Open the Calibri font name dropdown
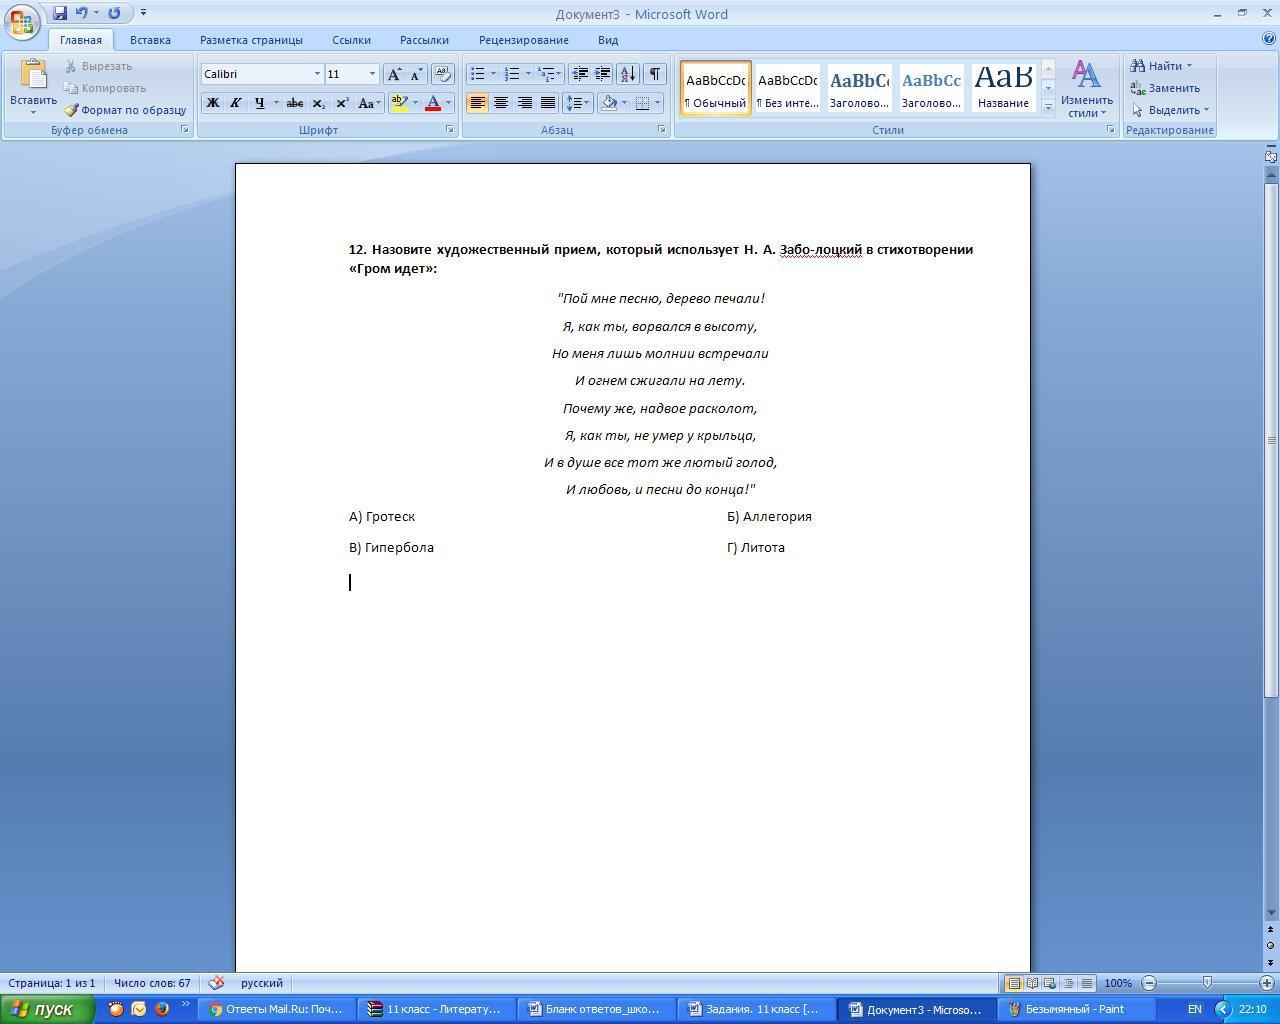 click(x=317, y=74)
